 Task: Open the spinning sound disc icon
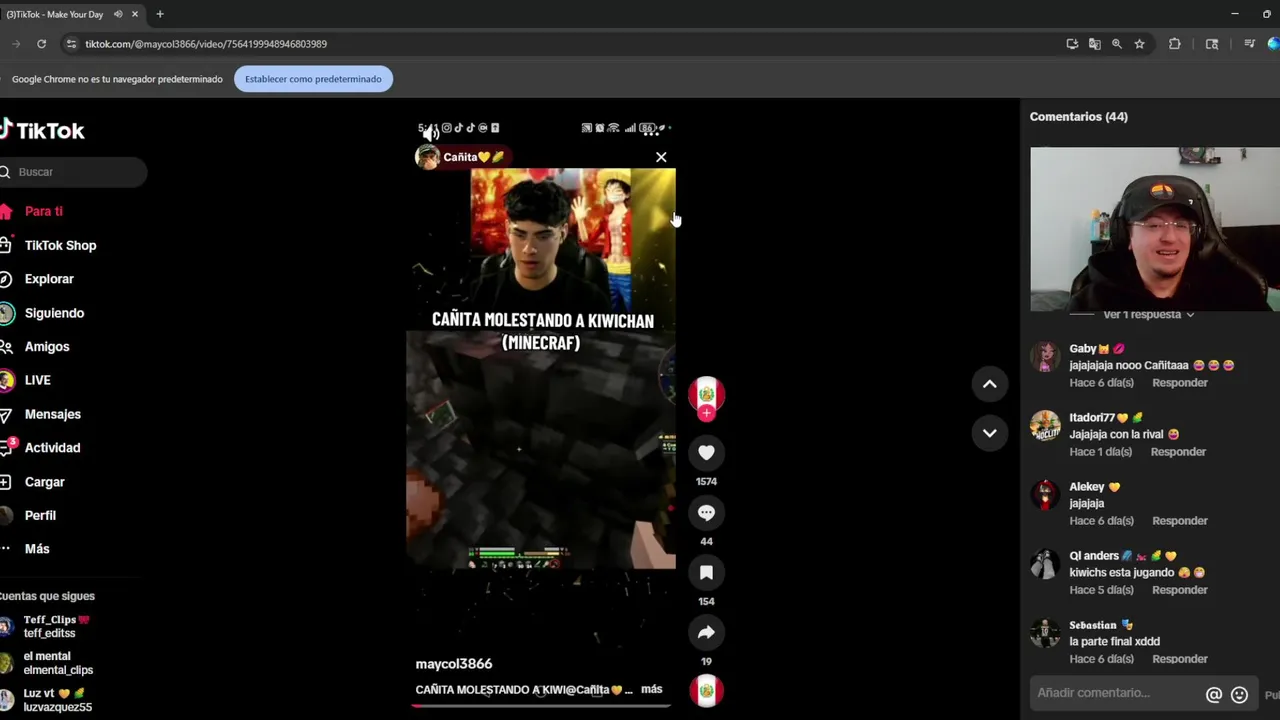pos(706,691)
